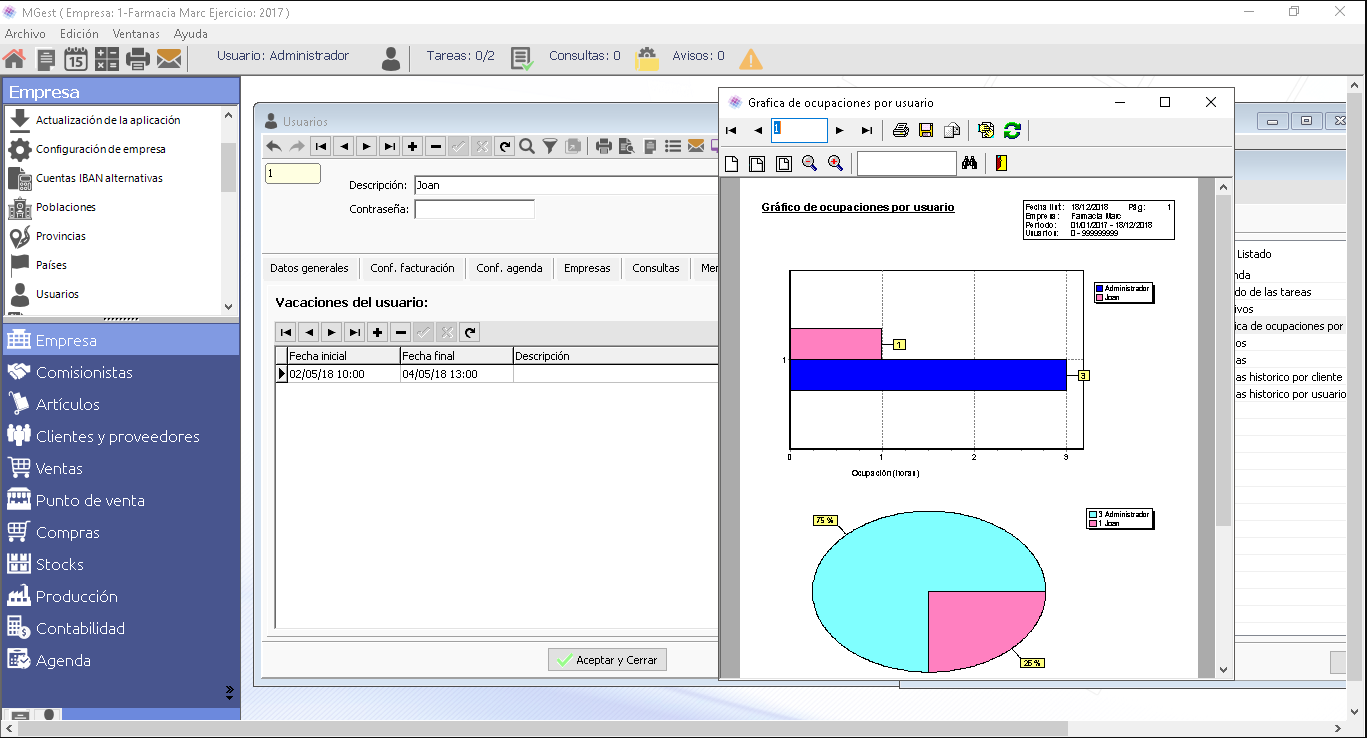Image resolution: width=1367 pixels, height=738 pixels.
Task: Switch to Consultas tab
Action: coord(656,268)
